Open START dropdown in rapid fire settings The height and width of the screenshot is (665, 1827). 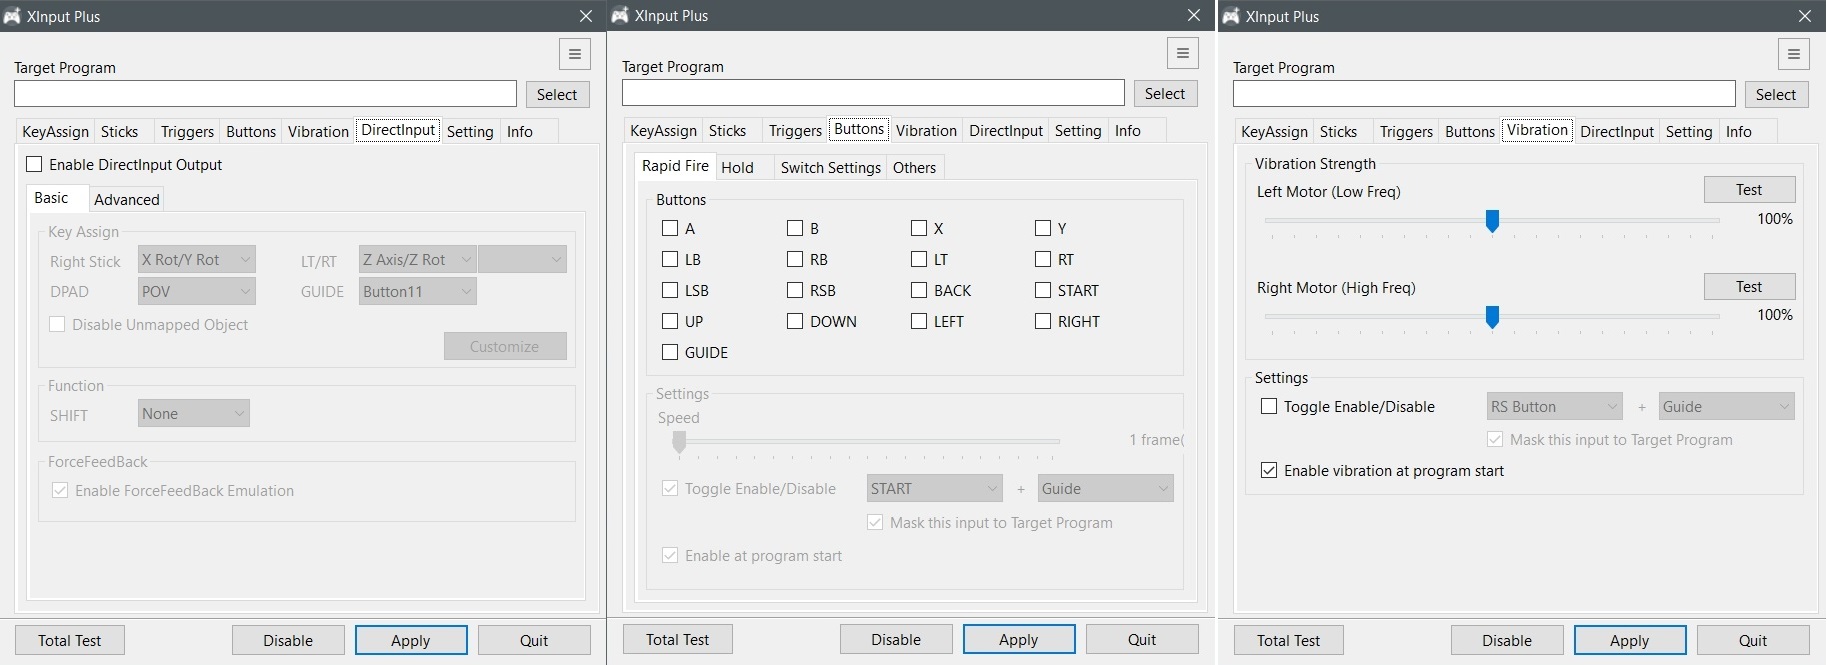point(935,489)
